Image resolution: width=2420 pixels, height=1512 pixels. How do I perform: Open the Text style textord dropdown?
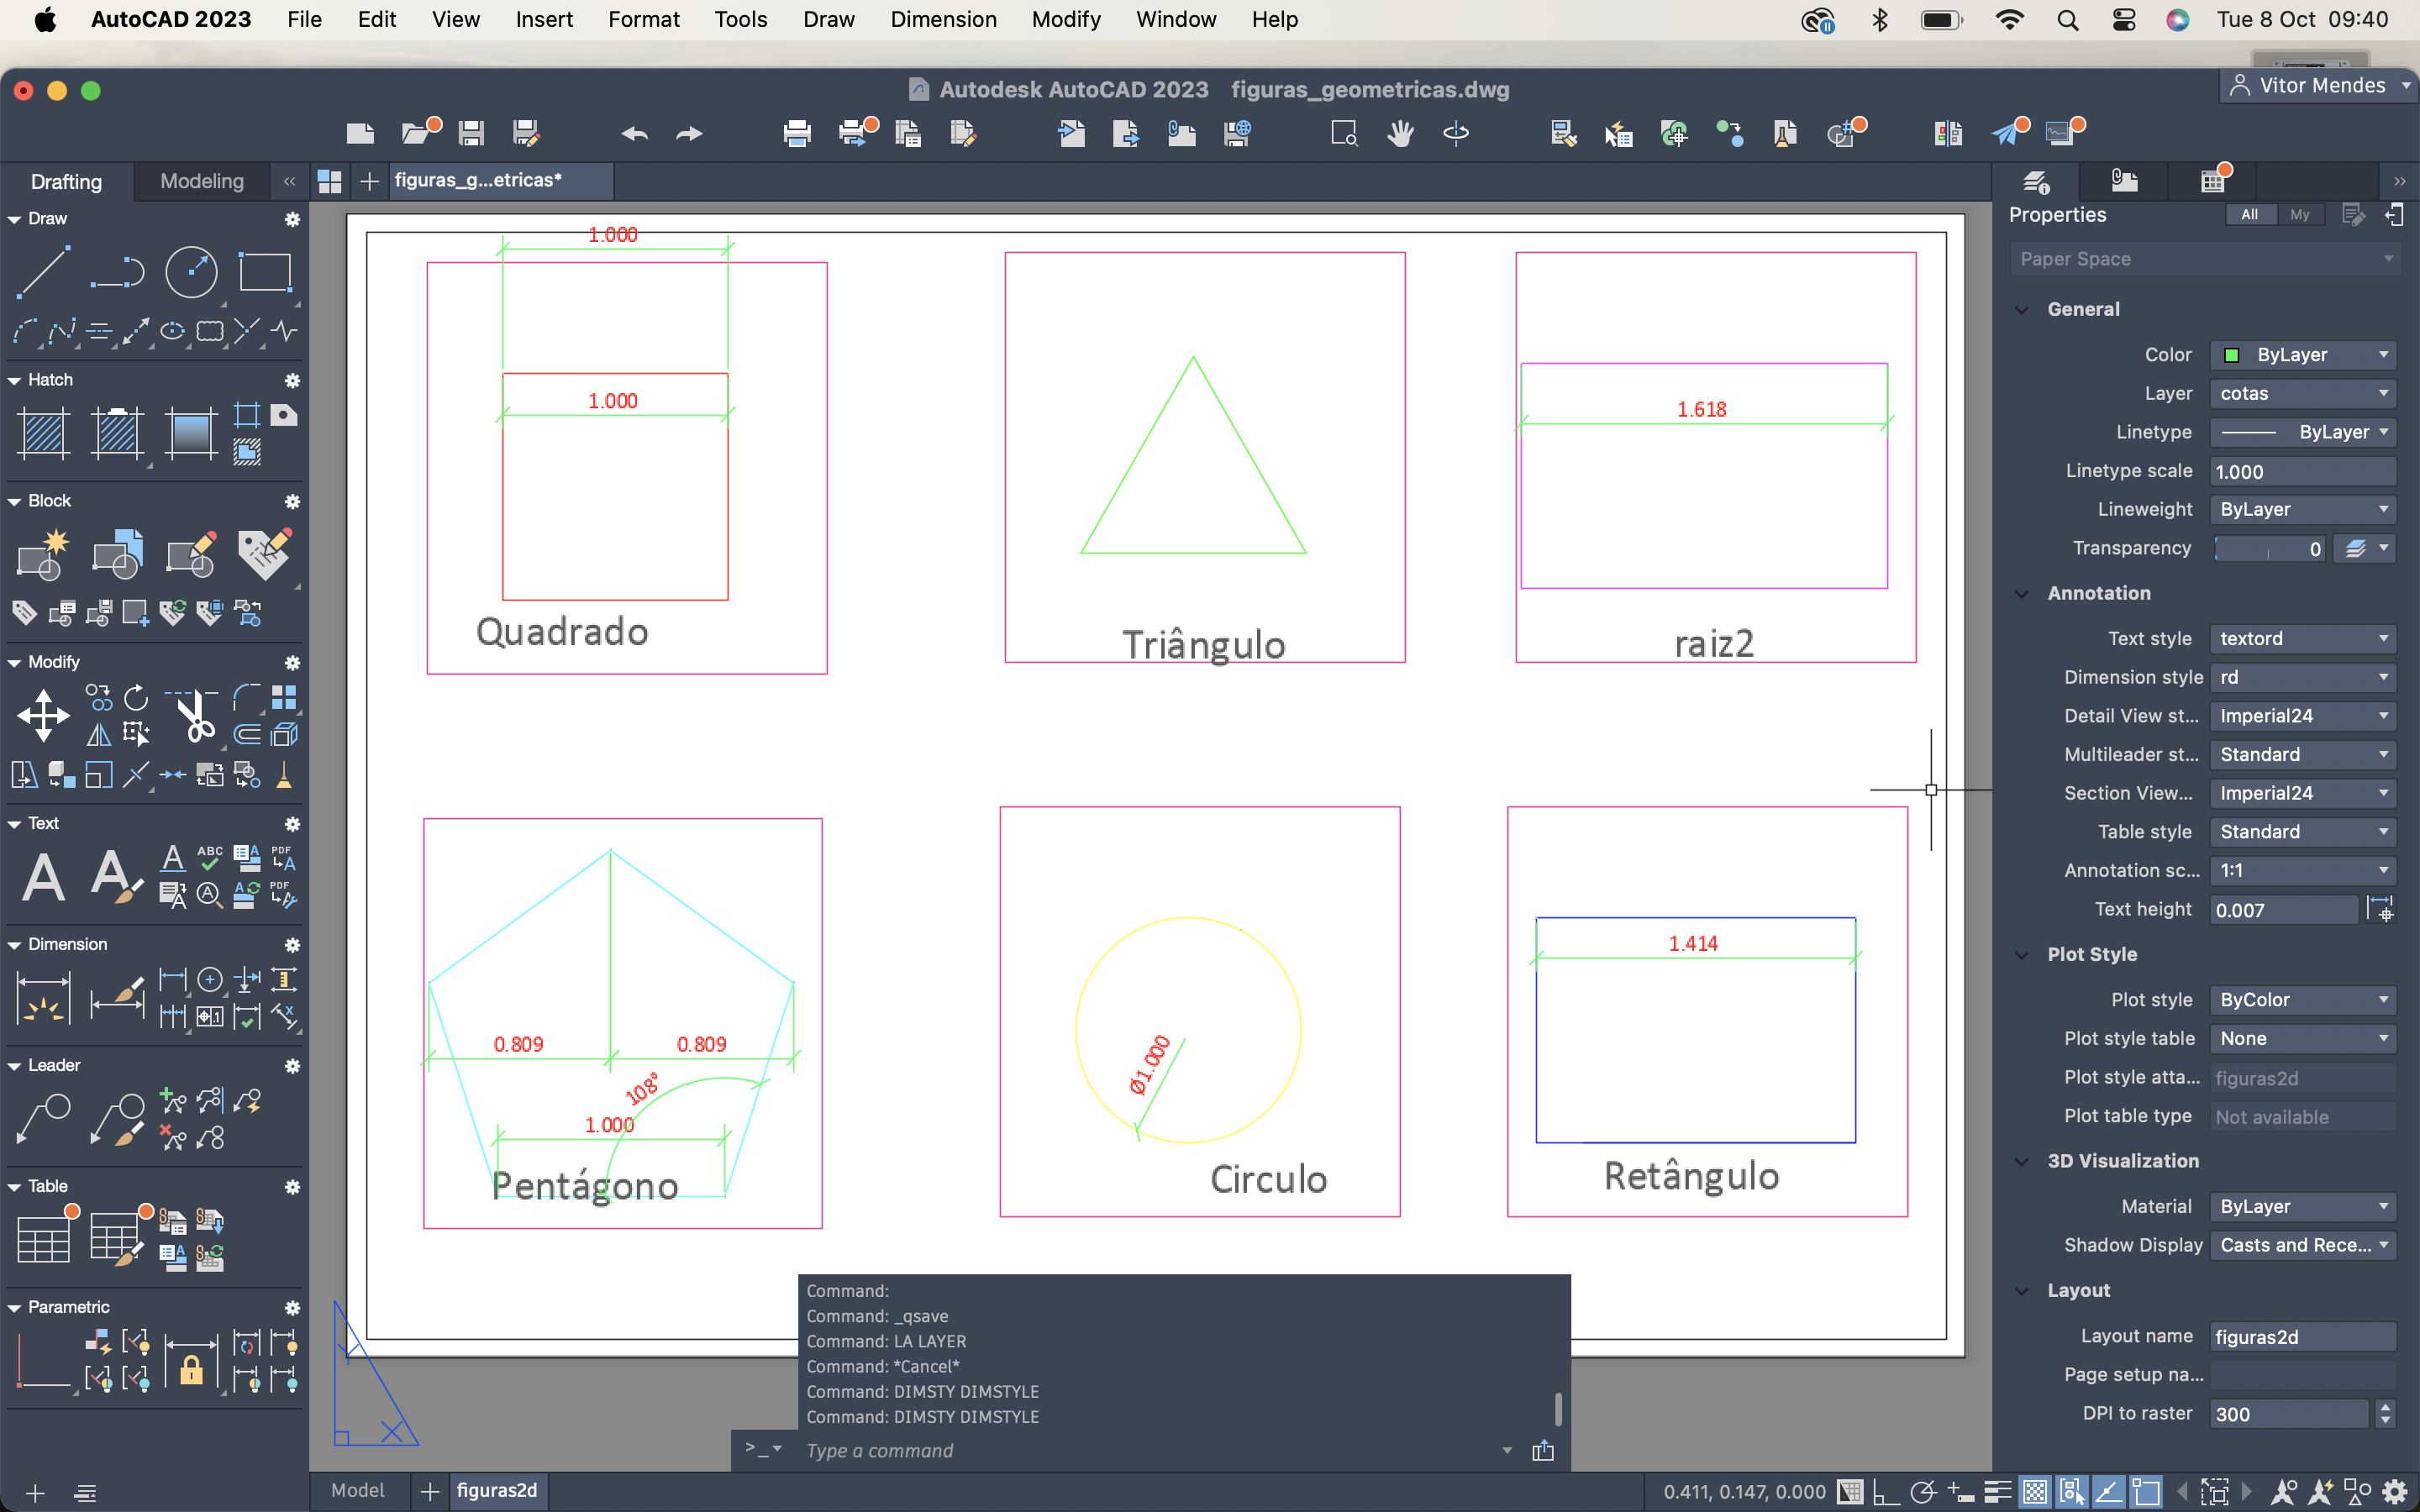[2303, 639]
